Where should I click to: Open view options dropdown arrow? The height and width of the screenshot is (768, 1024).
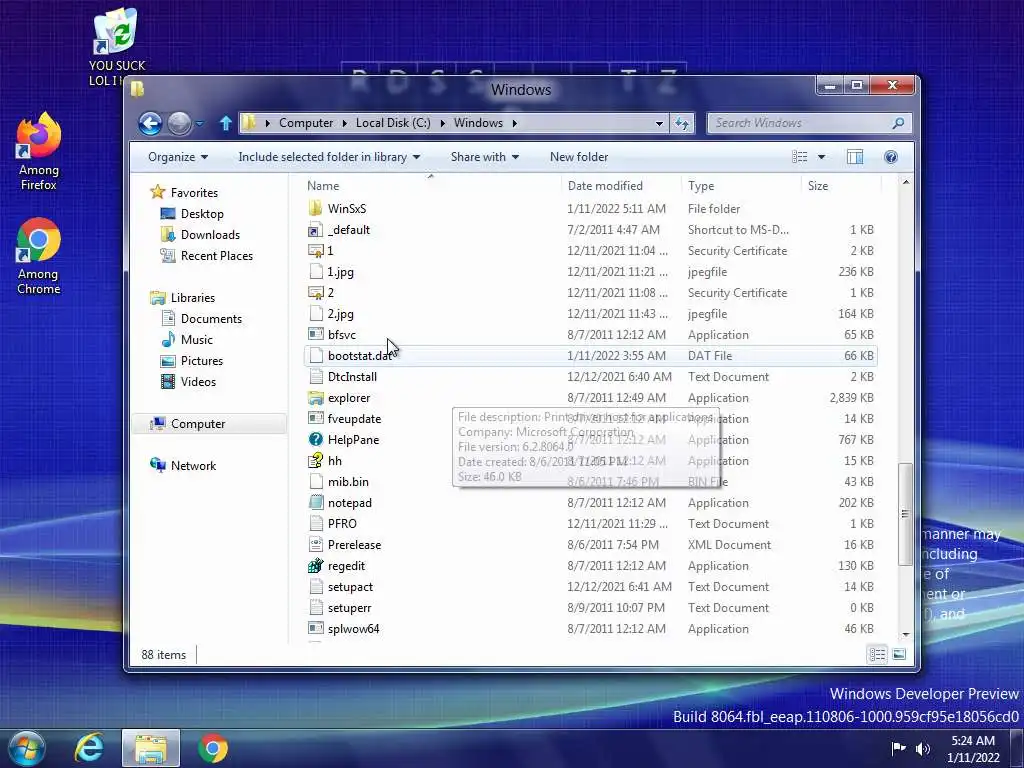822,157
